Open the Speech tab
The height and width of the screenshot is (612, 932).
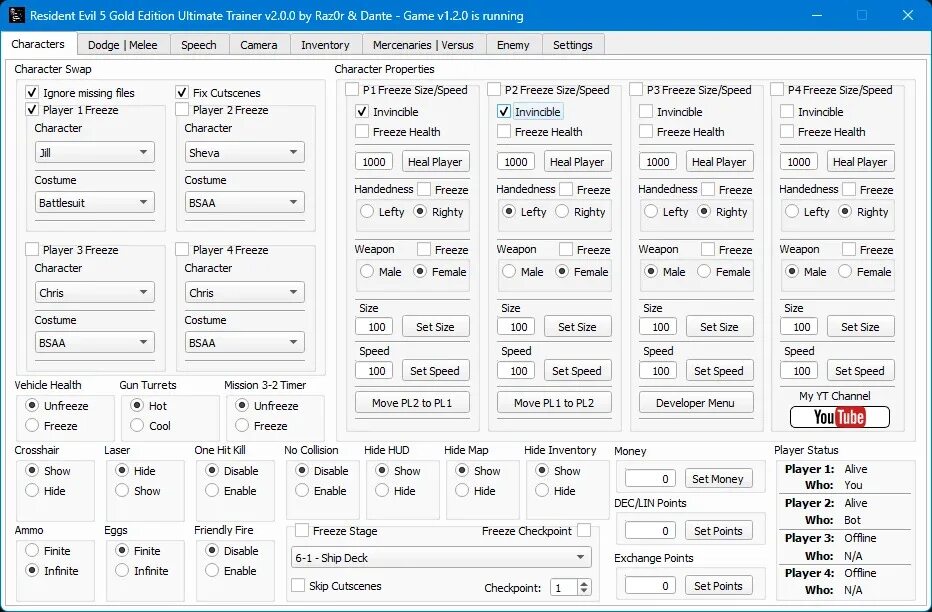pyautogui.click(x=199, y=45)
